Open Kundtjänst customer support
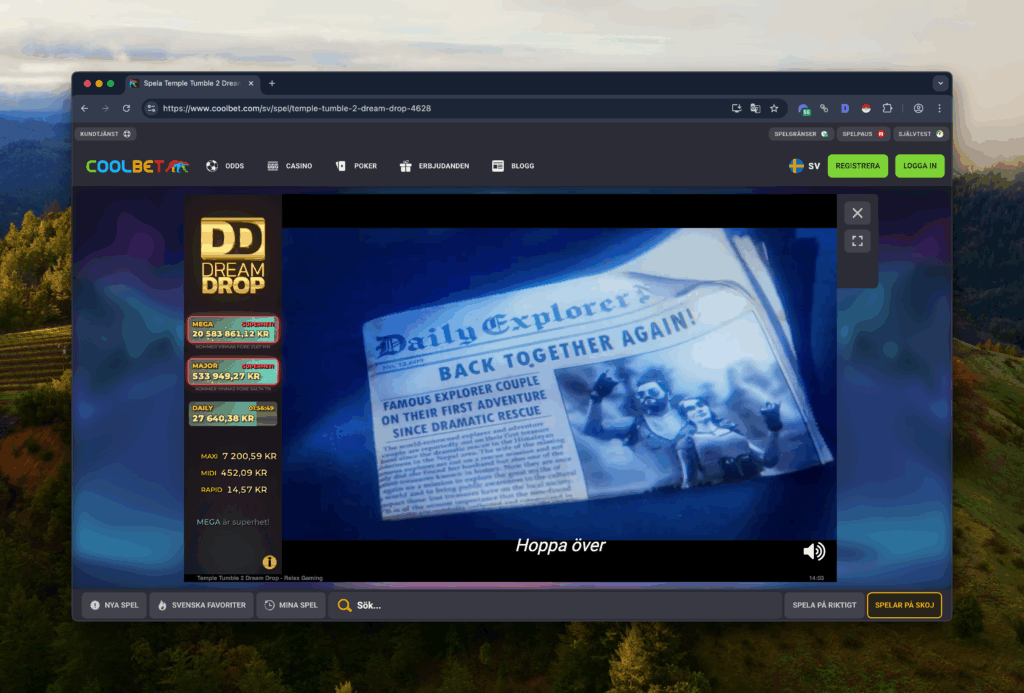Viewport: 1024px width, 693px height. click(x=105, y=134)
